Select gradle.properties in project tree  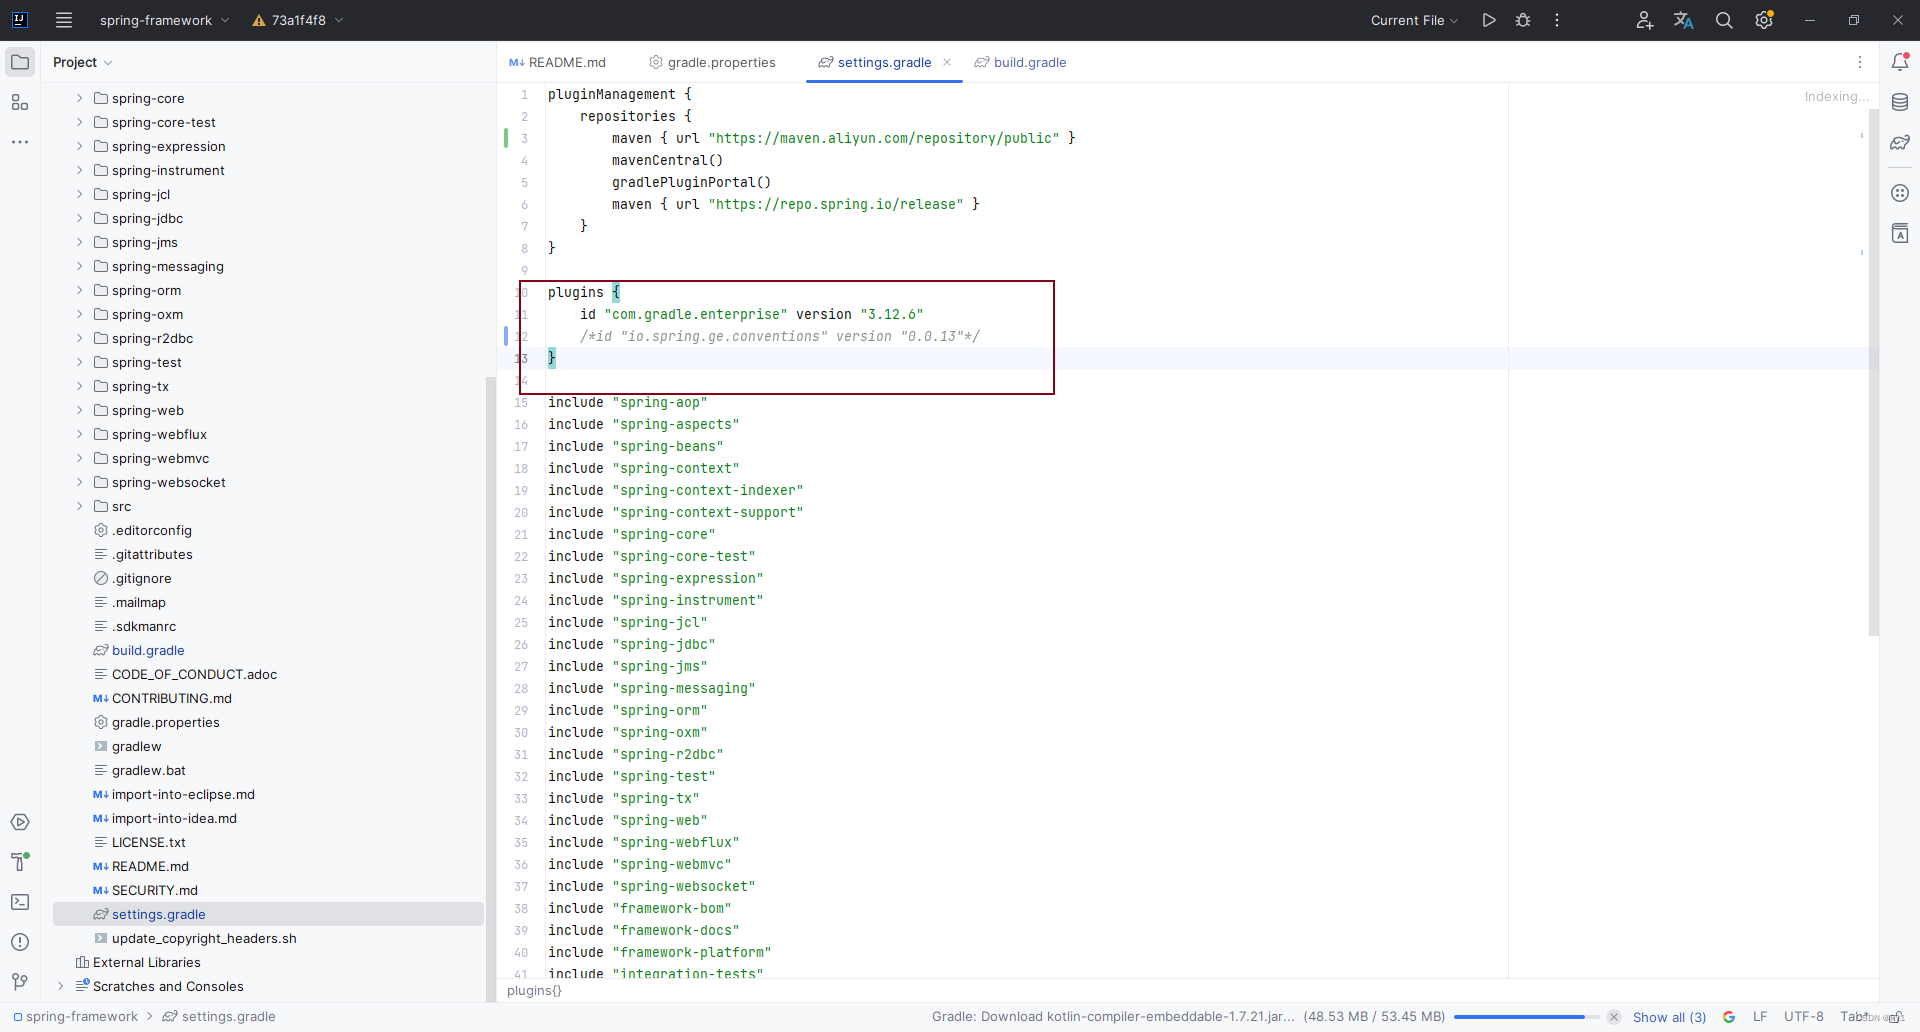coord(166,722)
